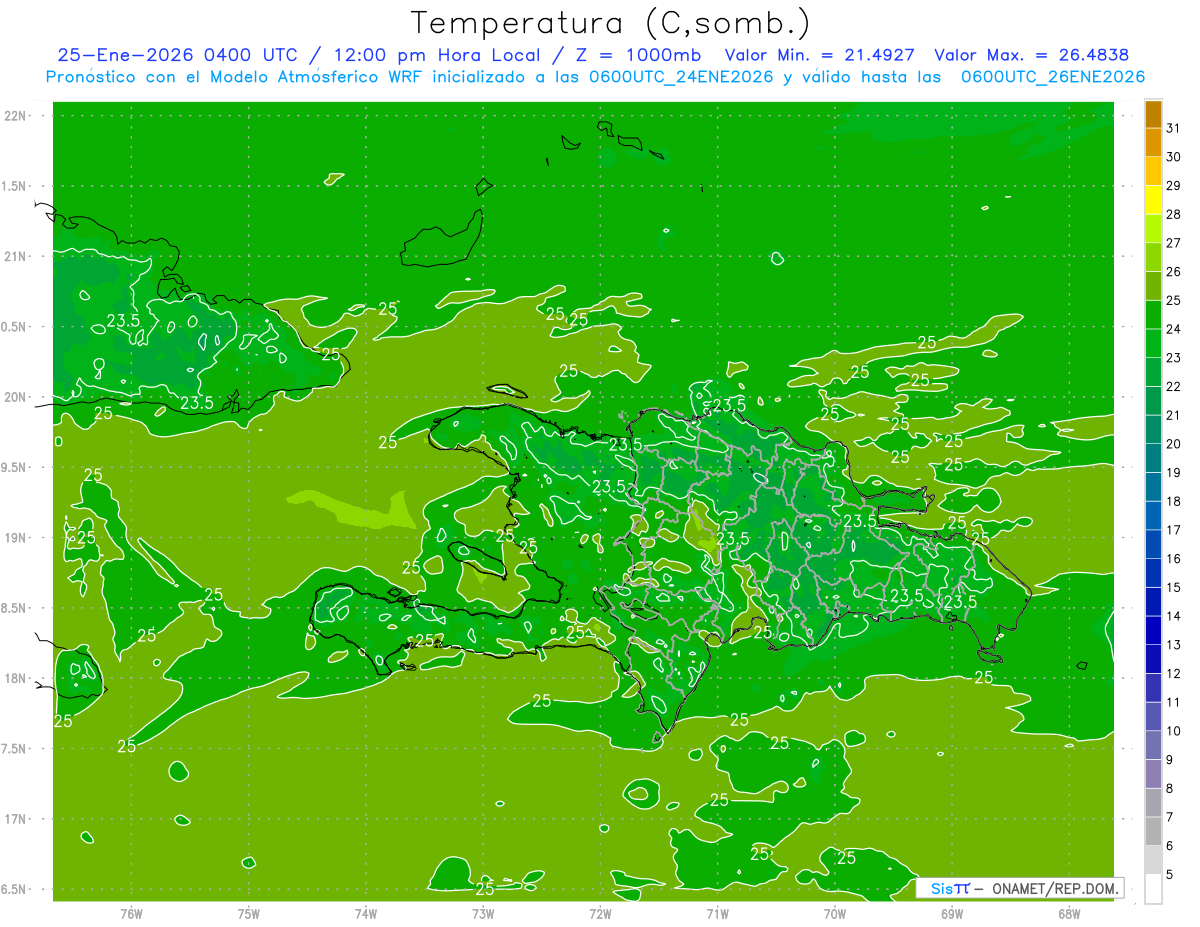
Task: Click the '21N' latitude axis label
Action: pos(15,257)
